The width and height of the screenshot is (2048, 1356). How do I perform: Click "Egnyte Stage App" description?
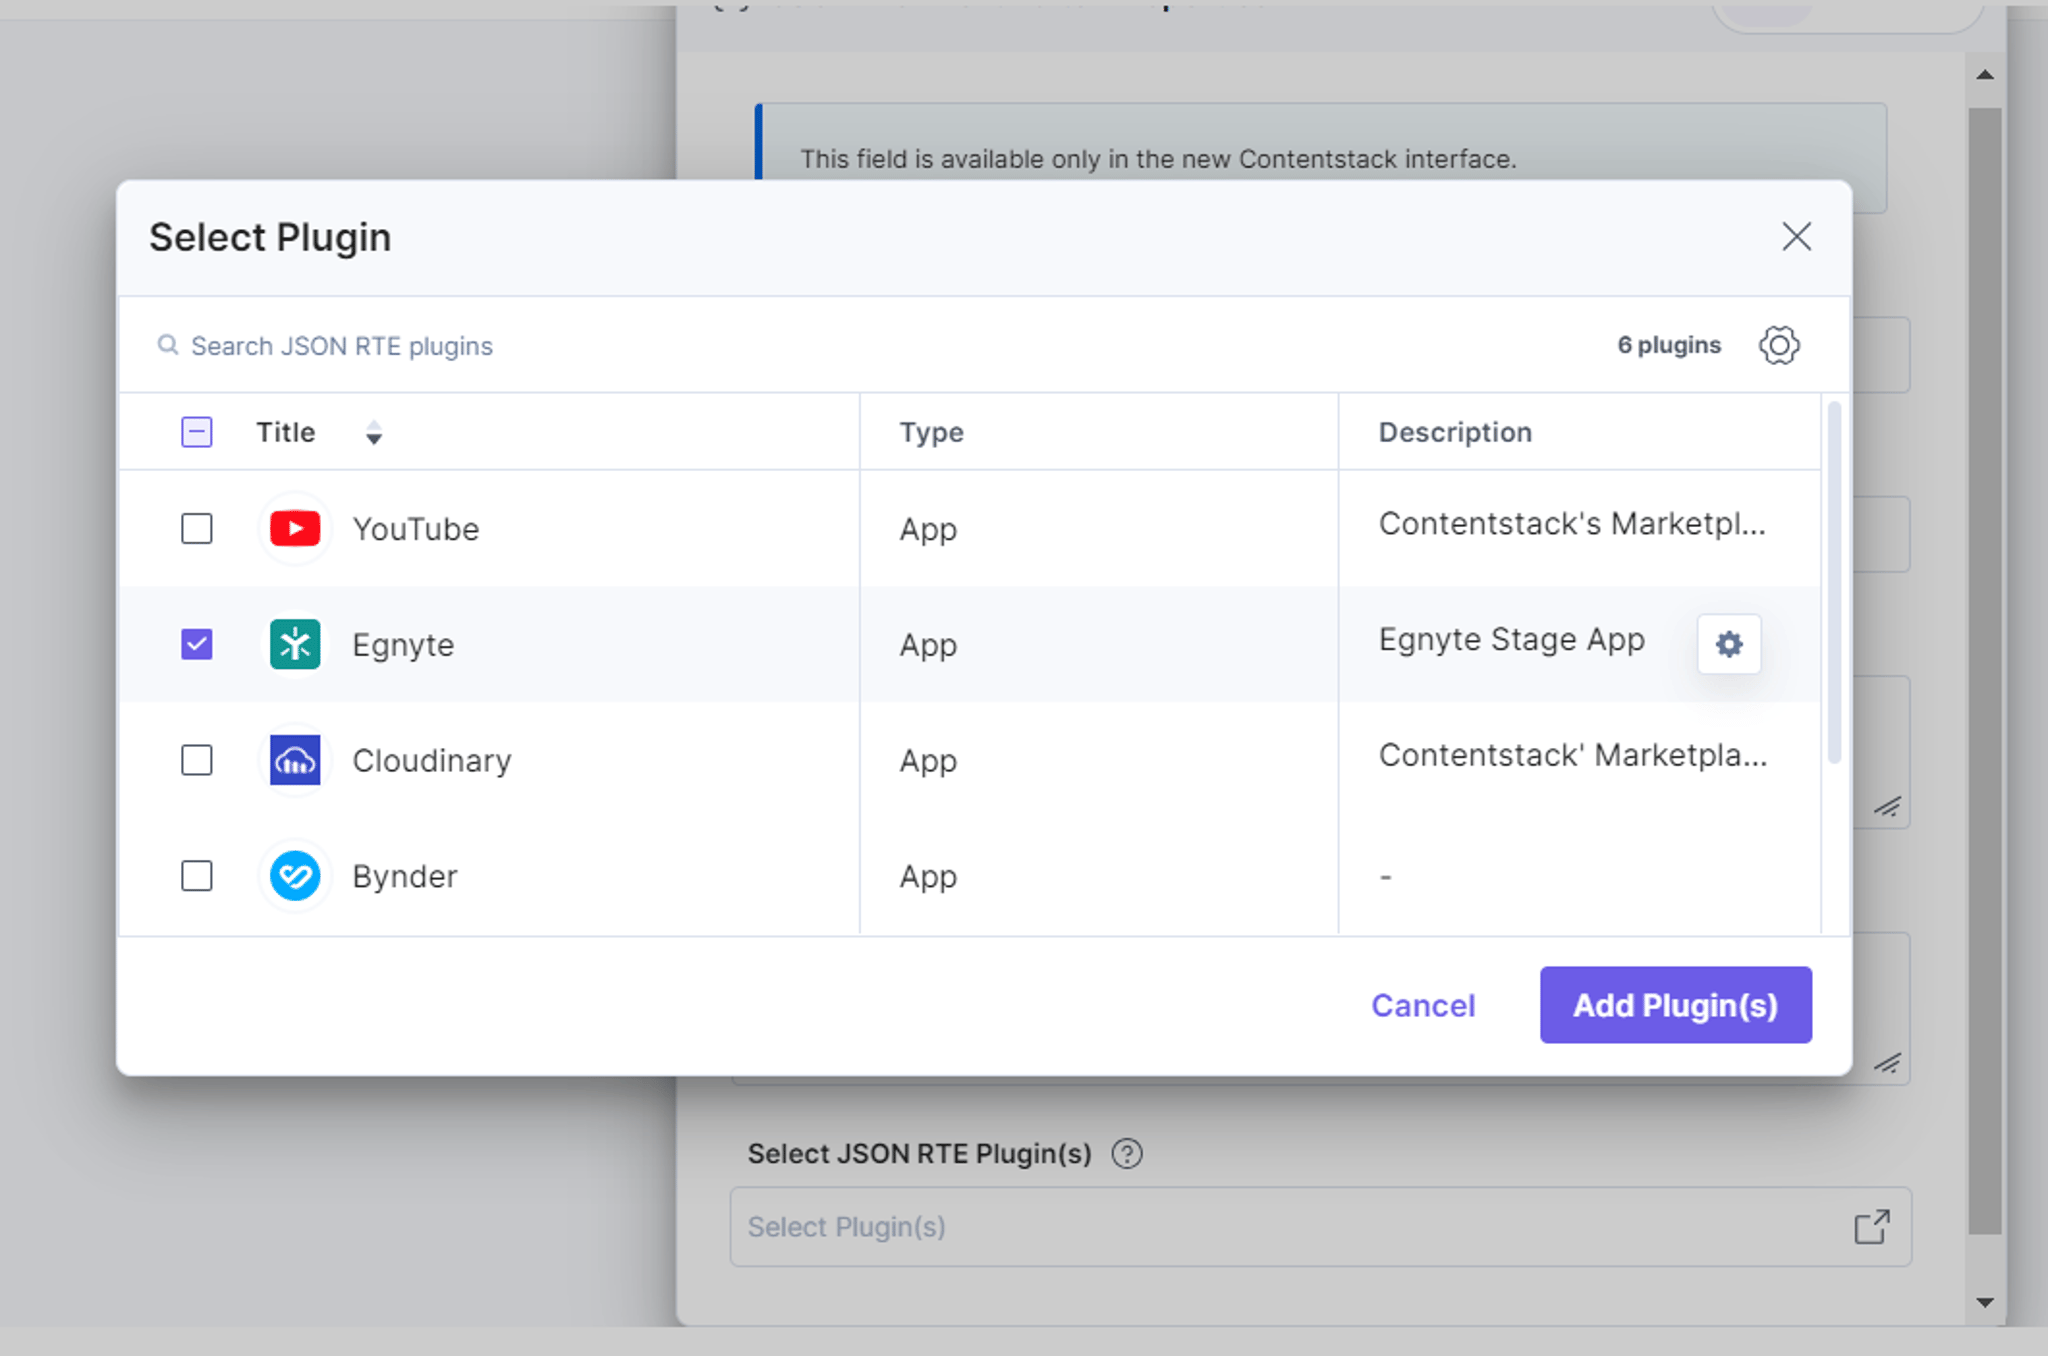(x=1511, y=639)
